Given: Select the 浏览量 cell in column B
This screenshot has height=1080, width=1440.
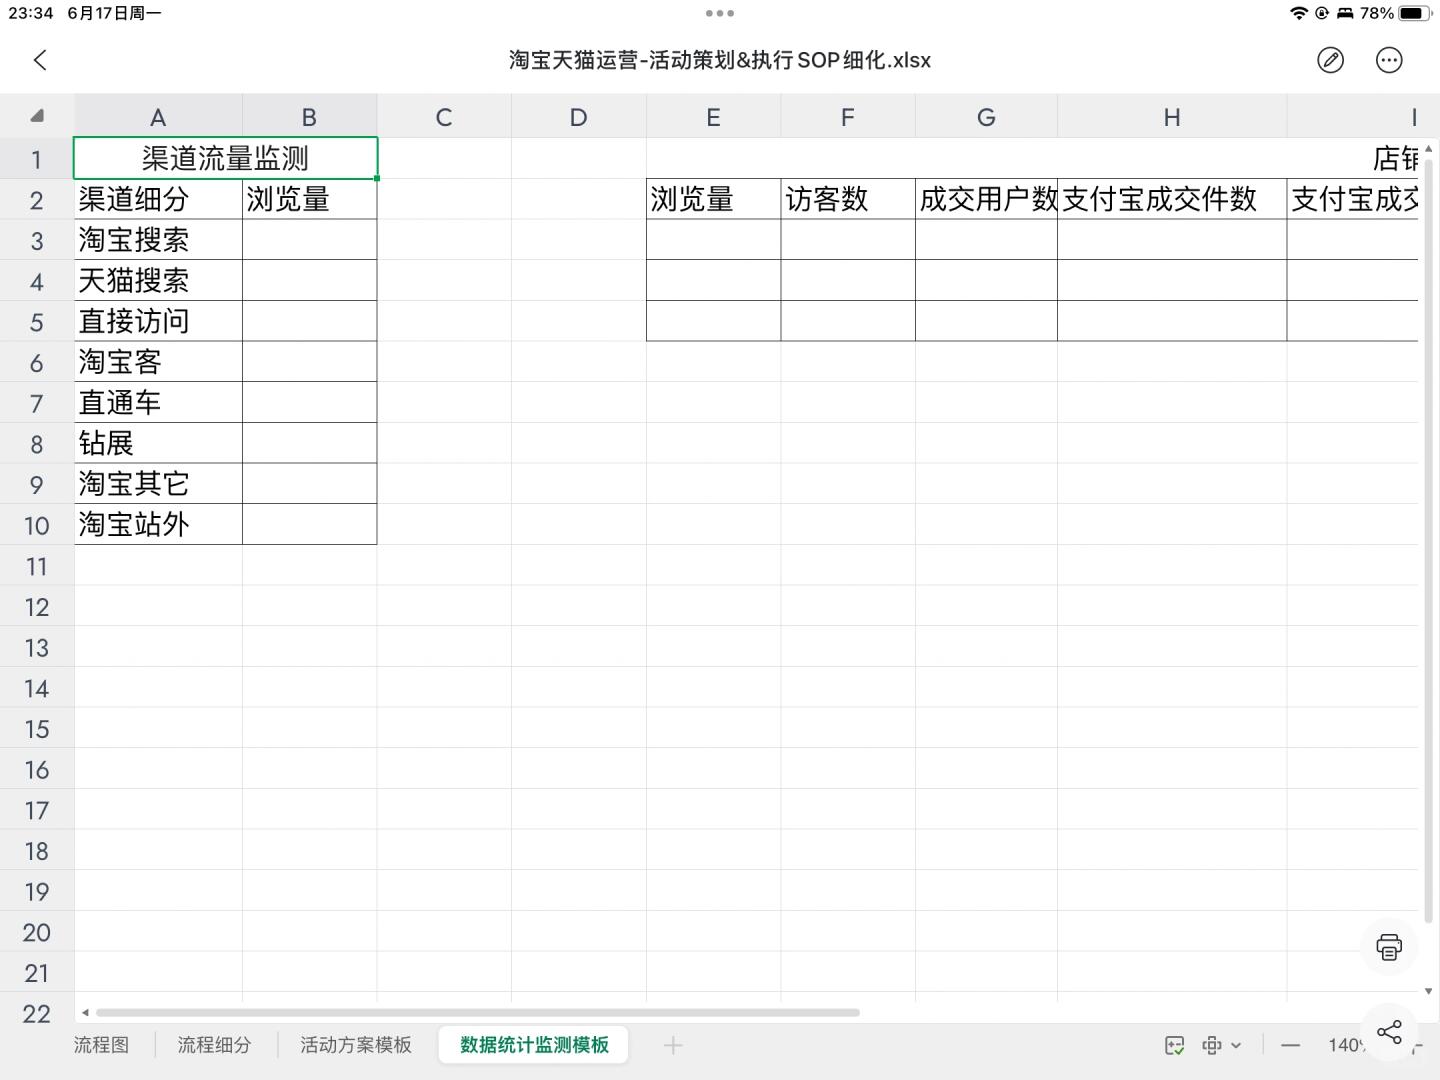Looking at the screenshot, I should pyautogui.click(x=309, y=199).
